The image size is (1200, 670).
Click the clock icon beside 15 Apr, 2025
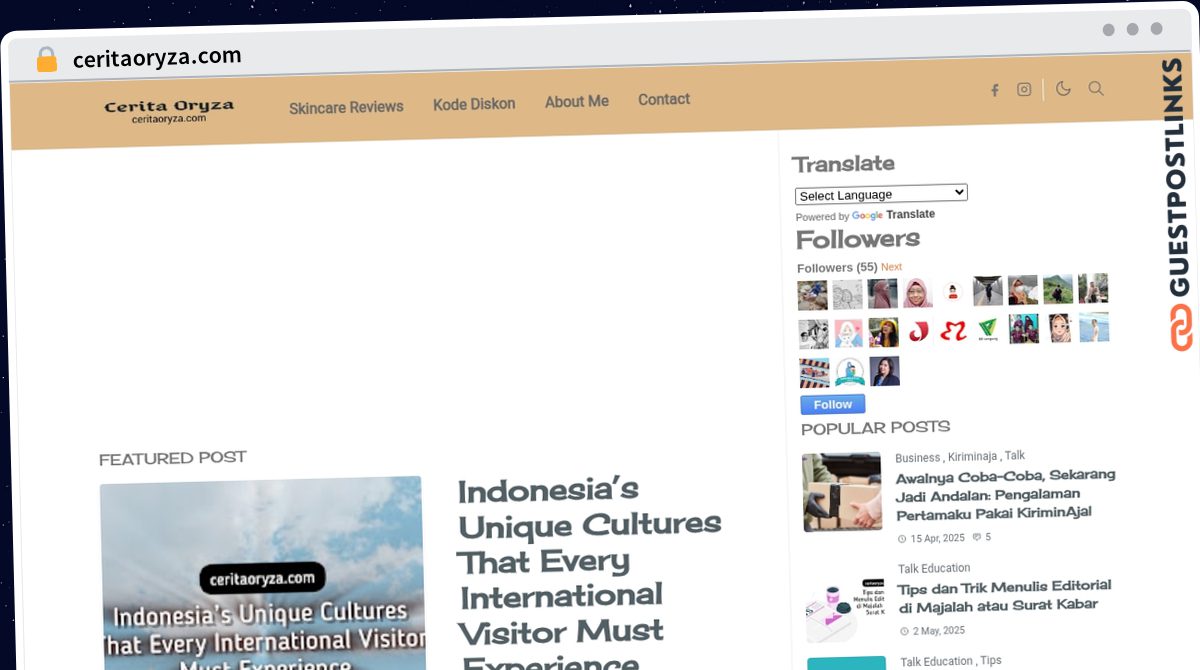[x=903, y=539]
